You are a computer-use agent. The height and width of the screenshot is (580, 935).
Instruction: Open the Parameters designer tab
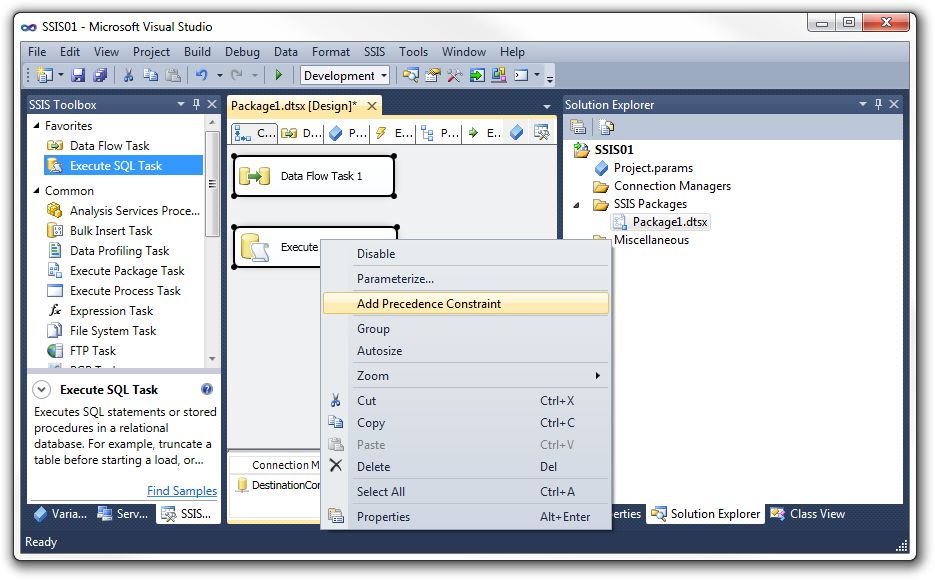(x=348, y=133)
